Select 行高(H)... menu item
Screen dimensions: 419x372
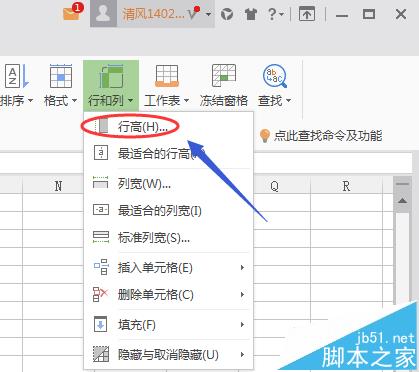point(168,127)
